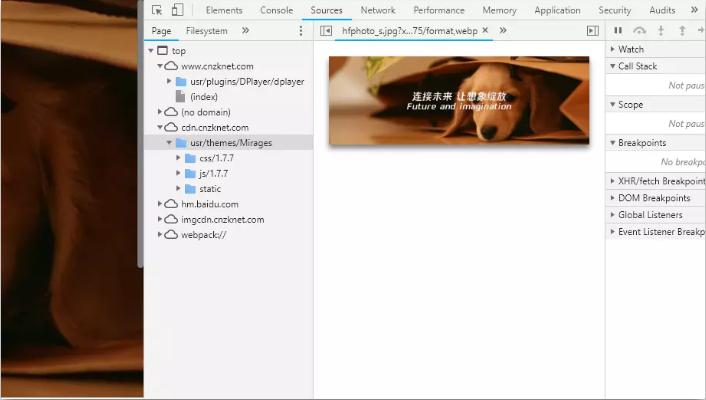This screenshot has height=400, width=706.
Task: Click the webpack:// cloud icon
Action: pos(171,235)
